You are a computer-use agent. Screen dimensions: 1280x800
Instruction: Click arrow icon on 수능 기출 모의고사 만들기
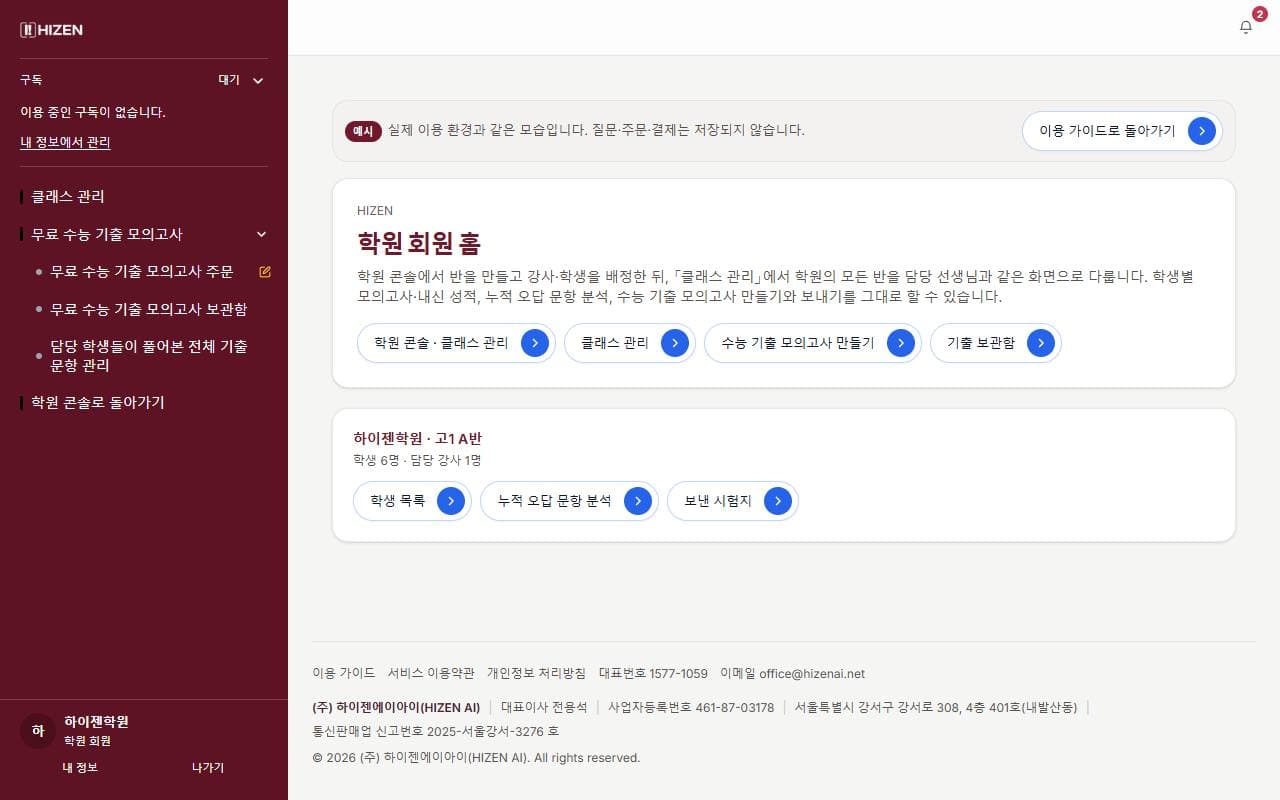(901, 343)
